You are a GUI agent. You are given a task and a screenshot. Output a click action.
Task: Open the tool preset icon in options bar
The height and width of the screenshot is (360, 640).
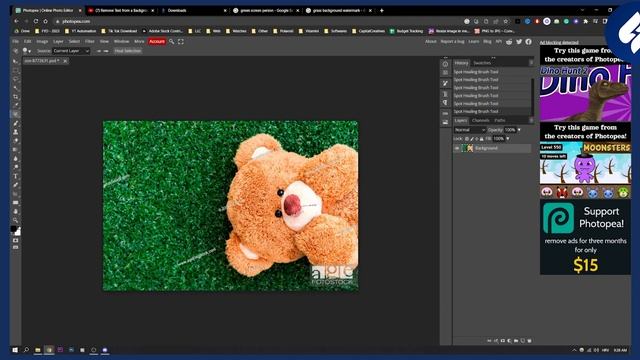[16, 51]
